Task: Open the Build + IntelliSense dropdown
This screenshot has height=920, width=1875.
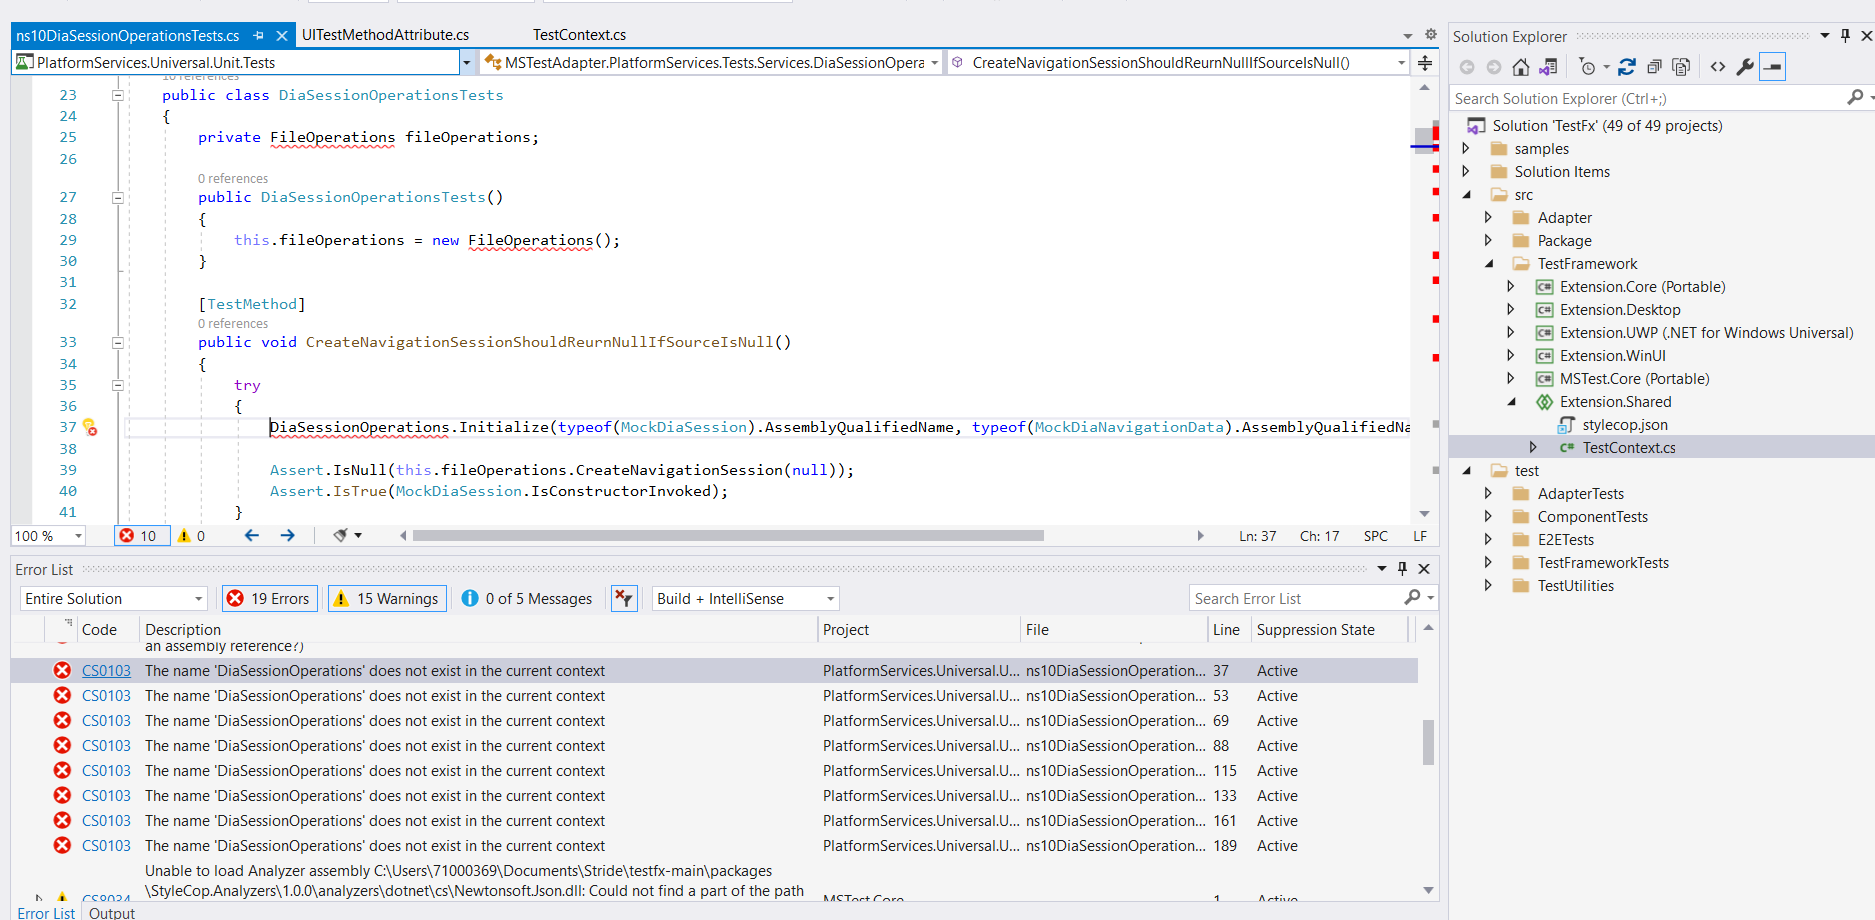Action: 745,598
